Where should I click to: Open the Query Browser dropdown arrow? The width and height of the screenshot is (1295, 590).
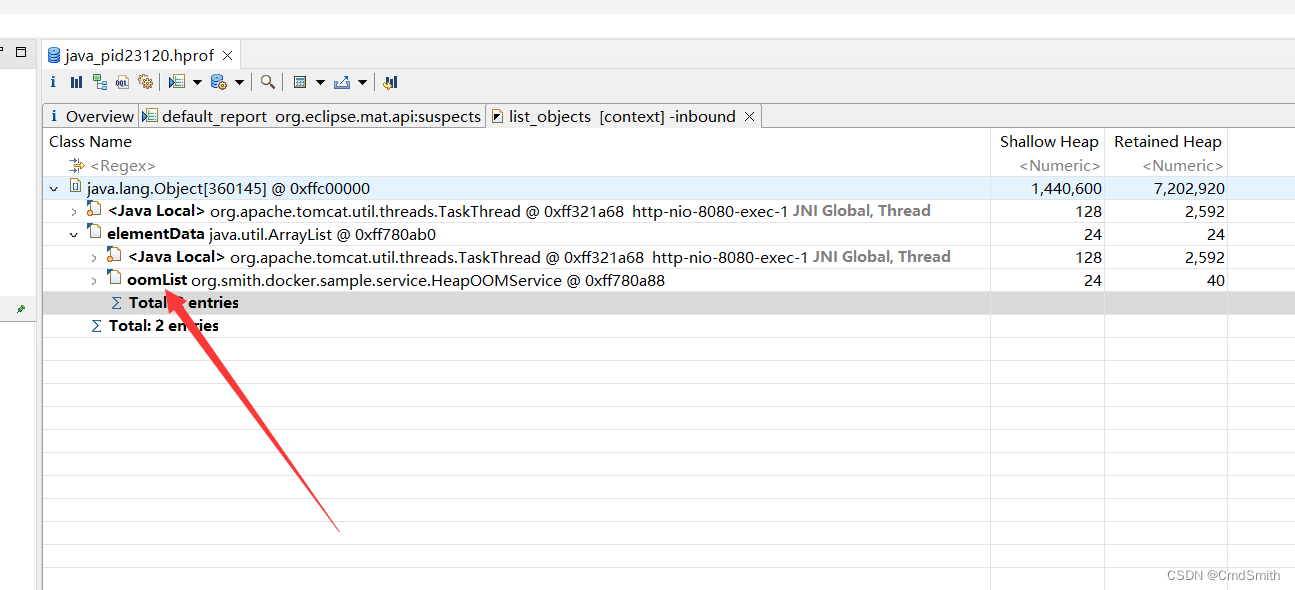[240, 82]
